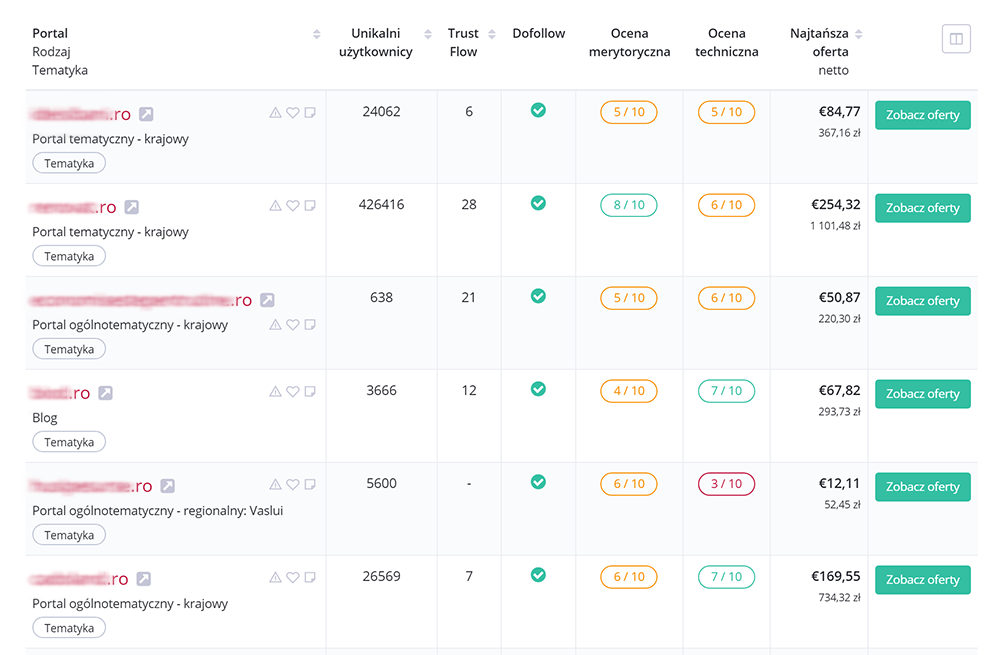The image size is (1000, 655).
Task: Click the green 8 / 10 content rating badge
Action: tap(629, 205)
